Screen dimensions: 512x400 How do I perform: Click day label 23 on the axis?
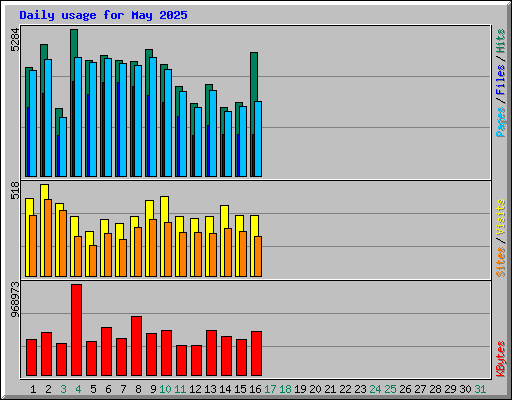tap(360, 389)
